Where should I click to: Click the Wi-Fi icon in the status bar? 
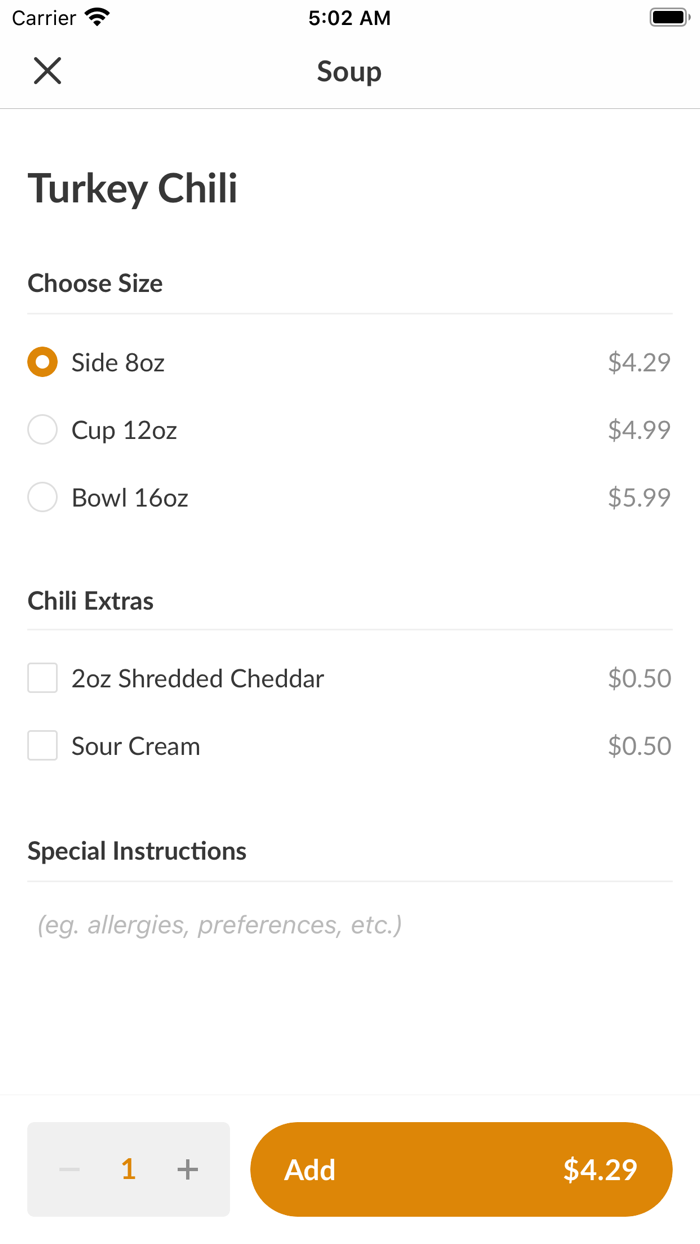[96, 16]
